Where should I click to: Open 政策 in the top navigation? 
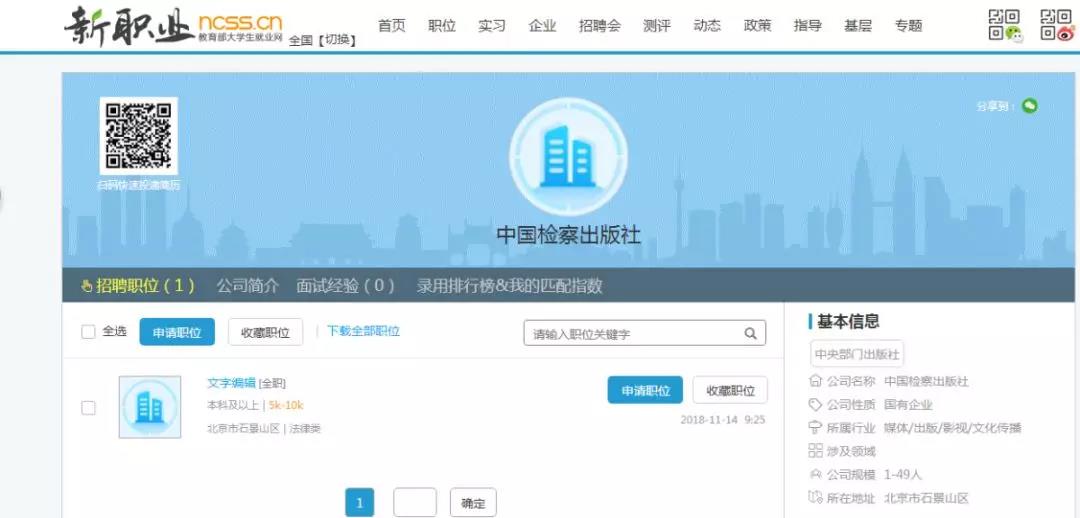point(757,26)
